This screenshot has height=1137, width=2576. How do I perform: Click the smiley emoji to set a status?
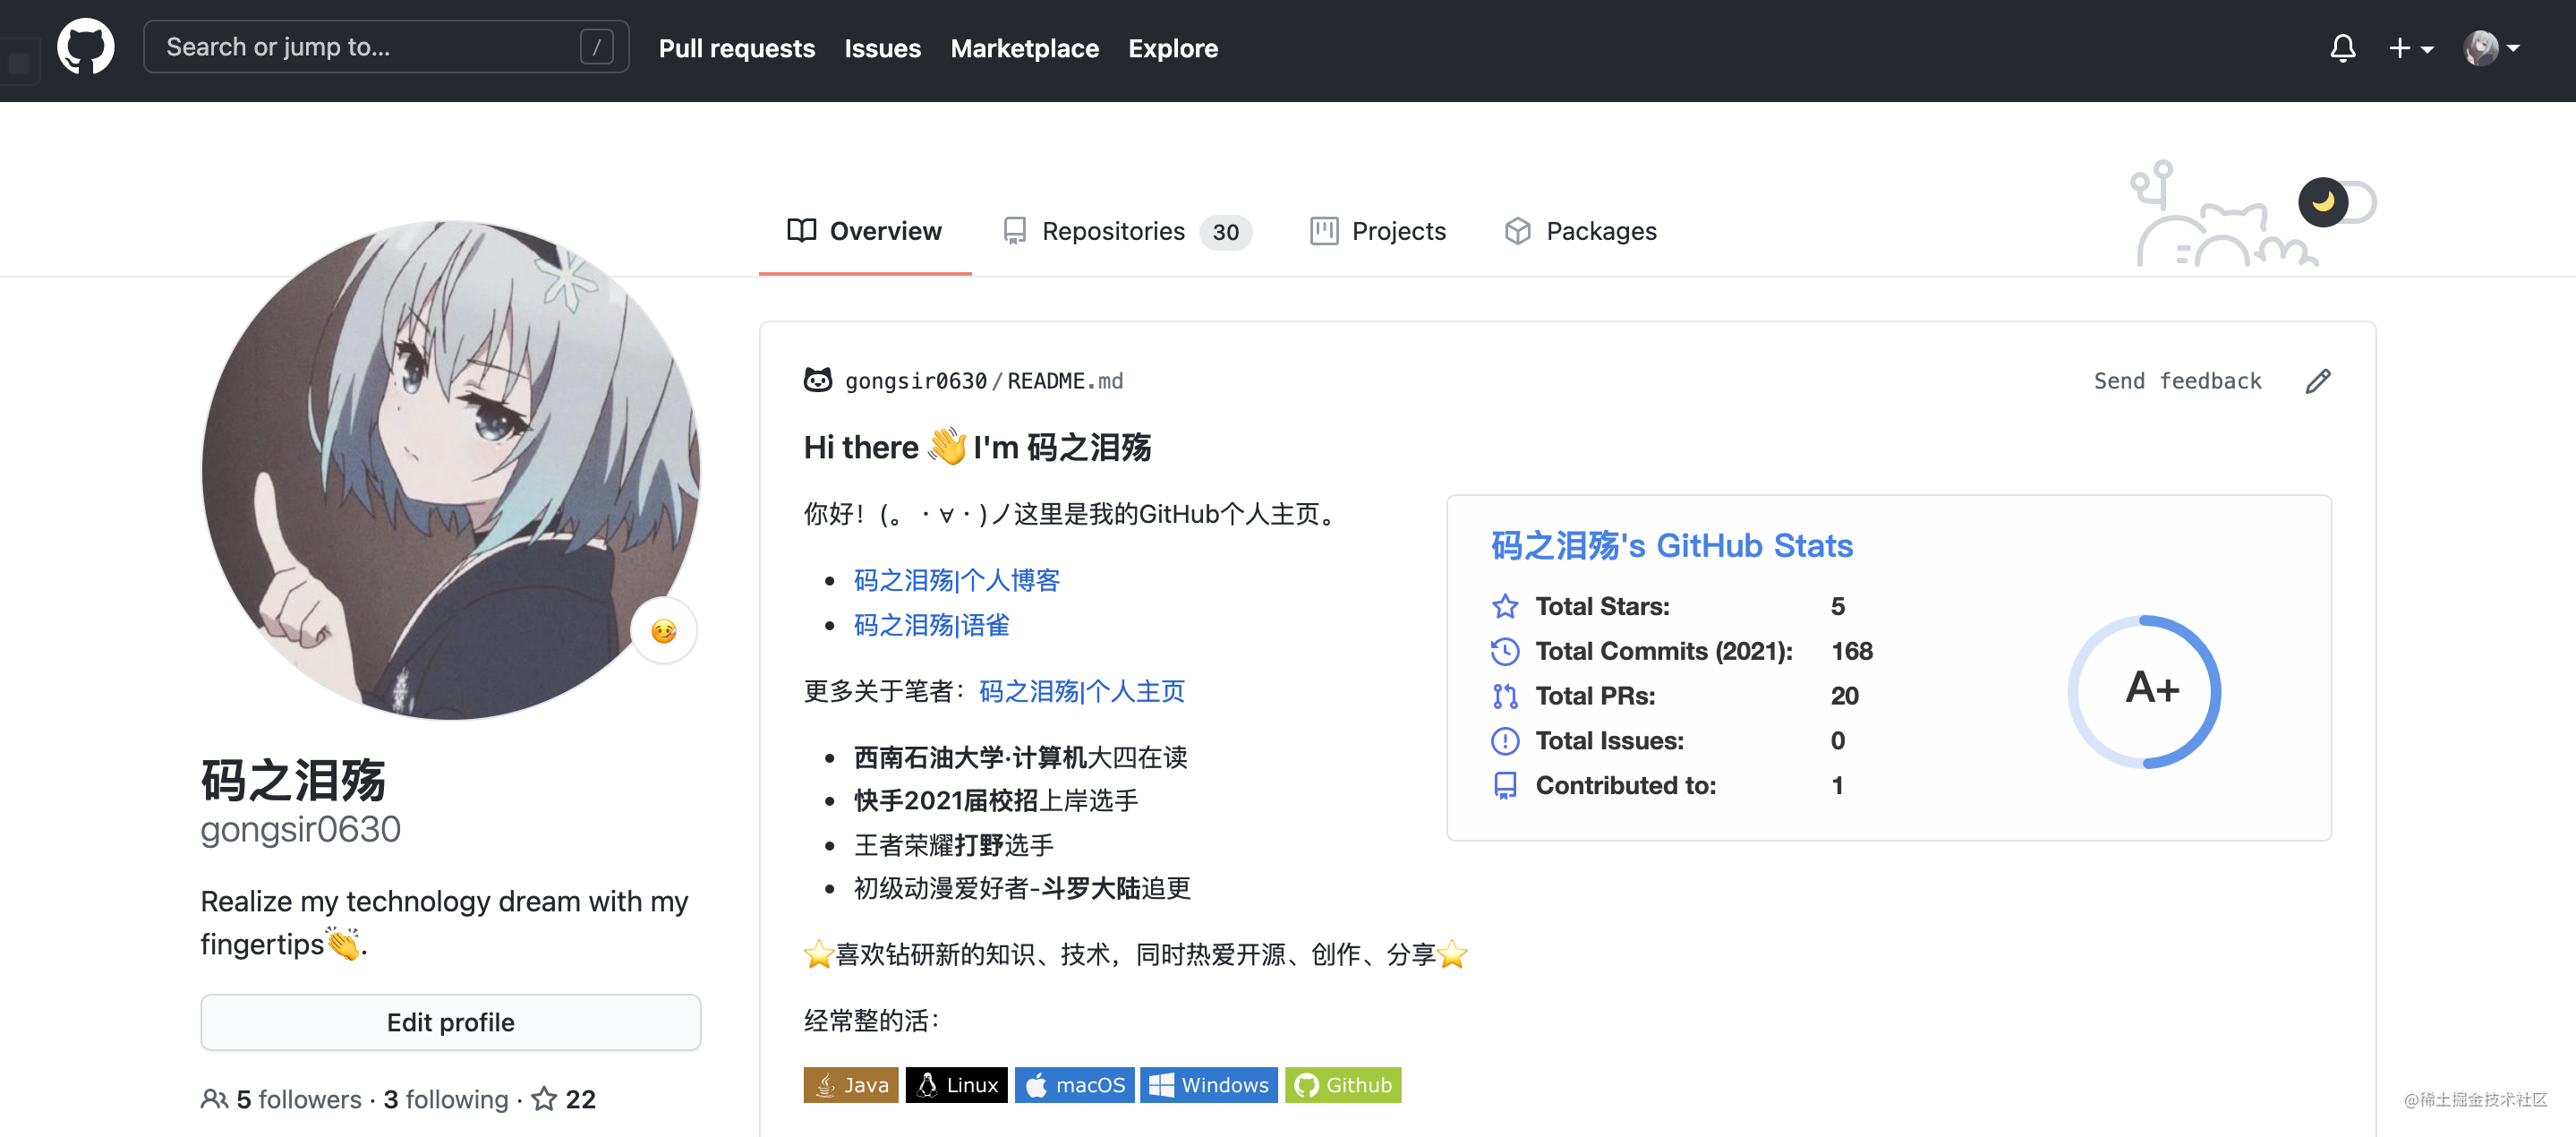click(x=664, y=630)
